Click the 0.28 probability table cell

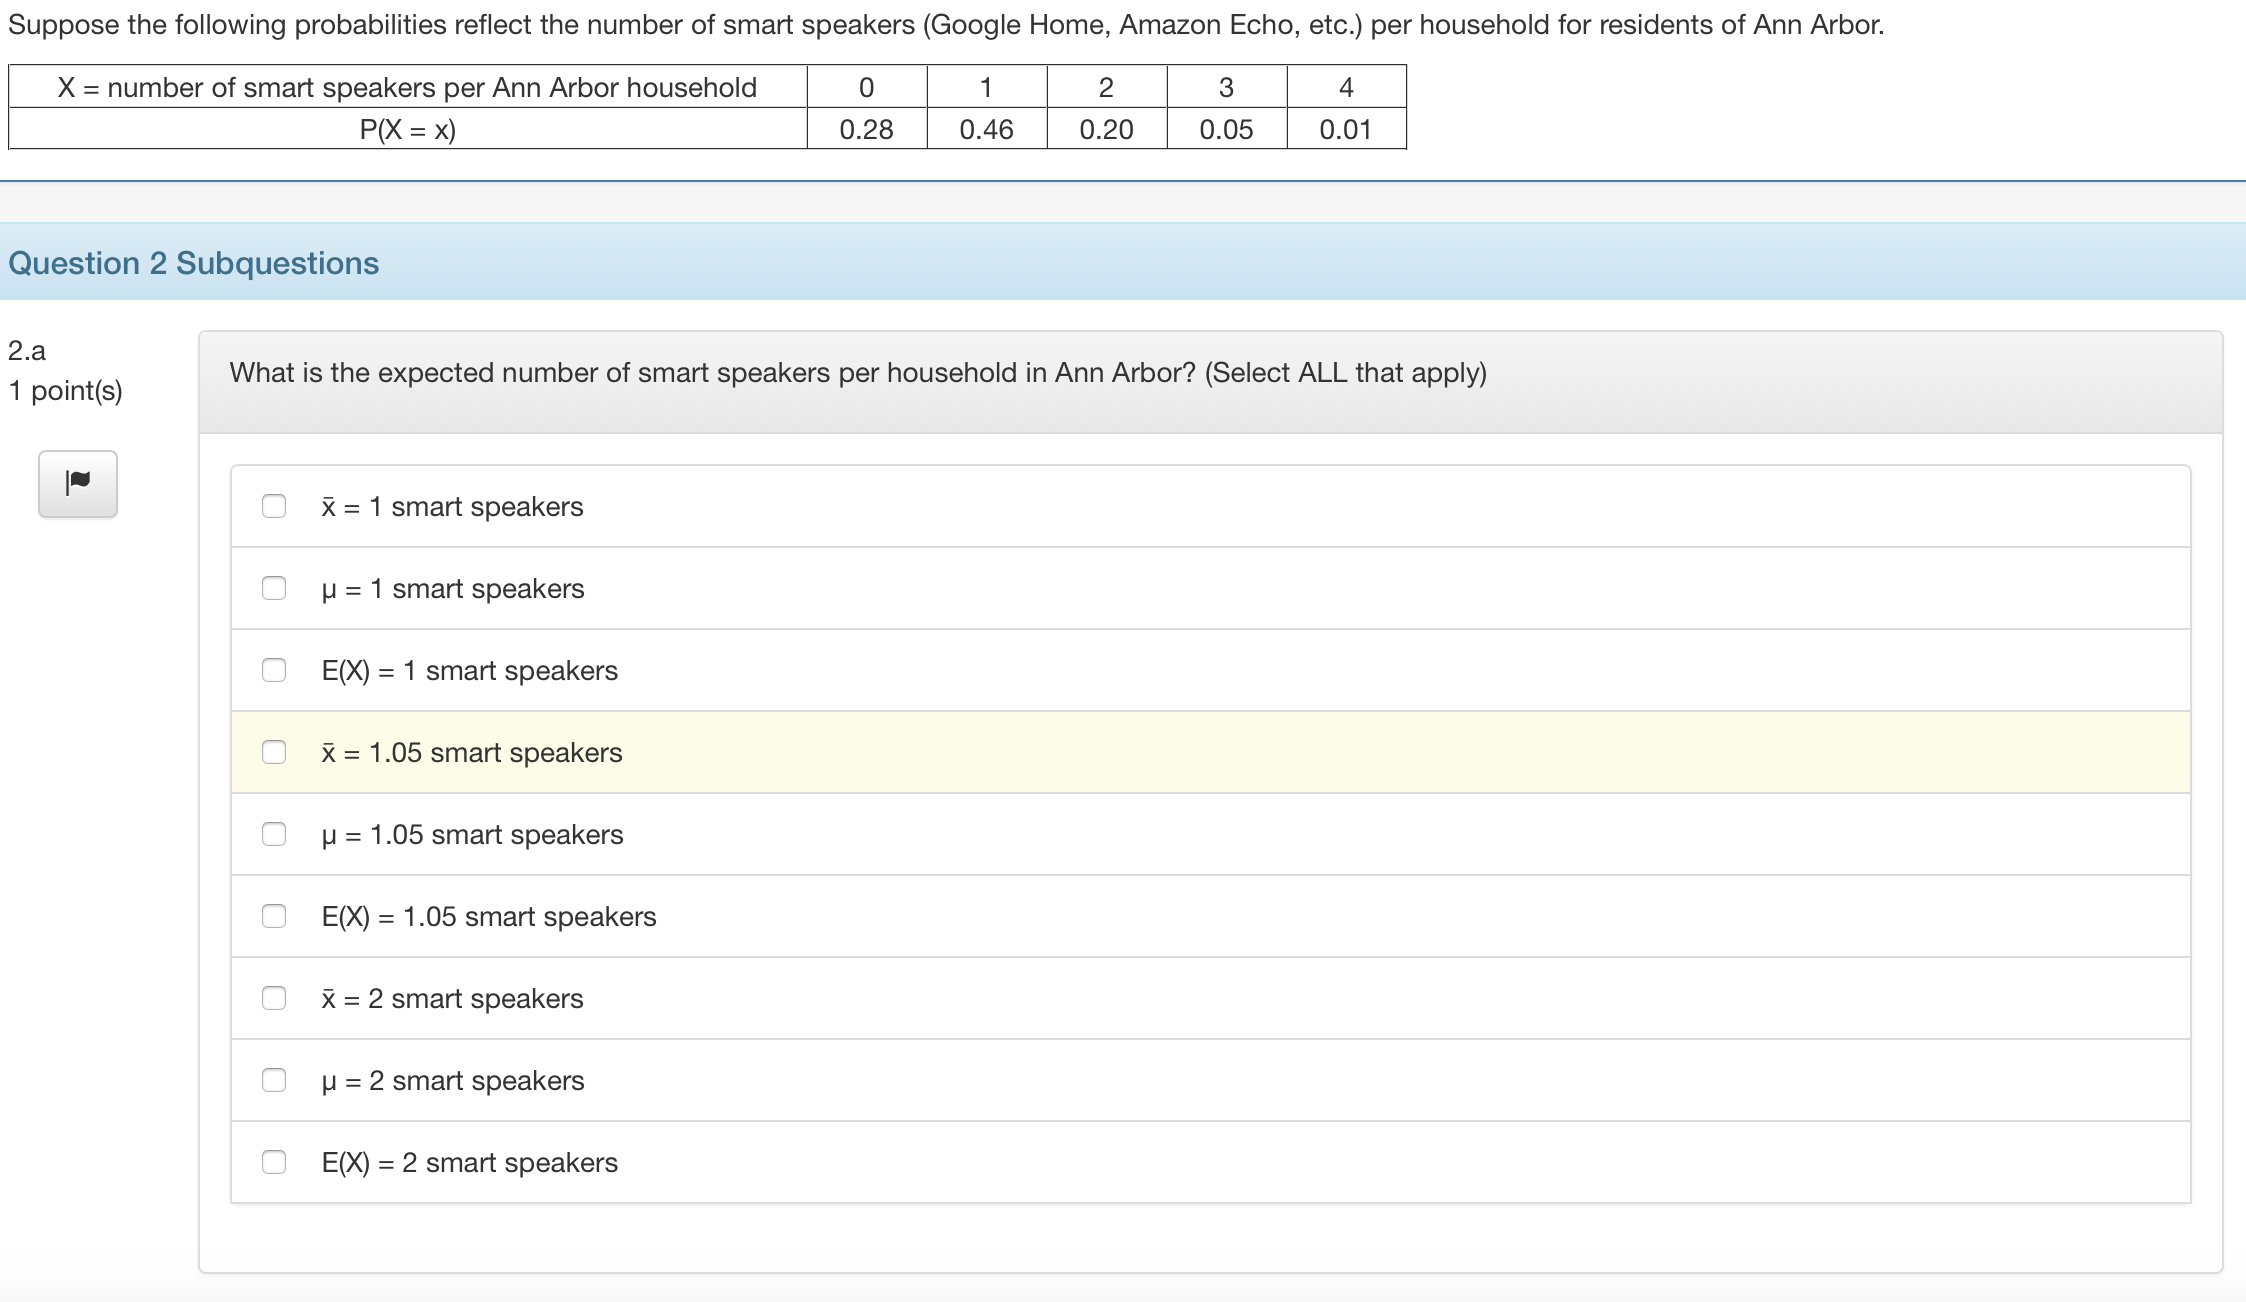866,130
